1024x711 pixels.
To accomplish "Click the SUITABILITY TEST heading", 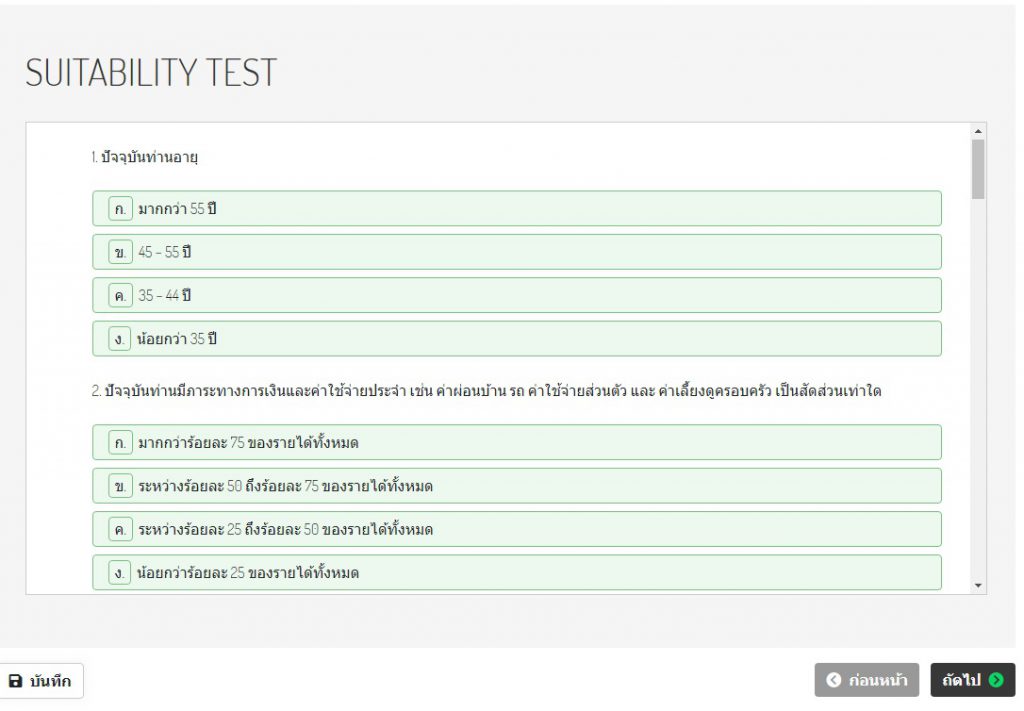I will point(151,72).
